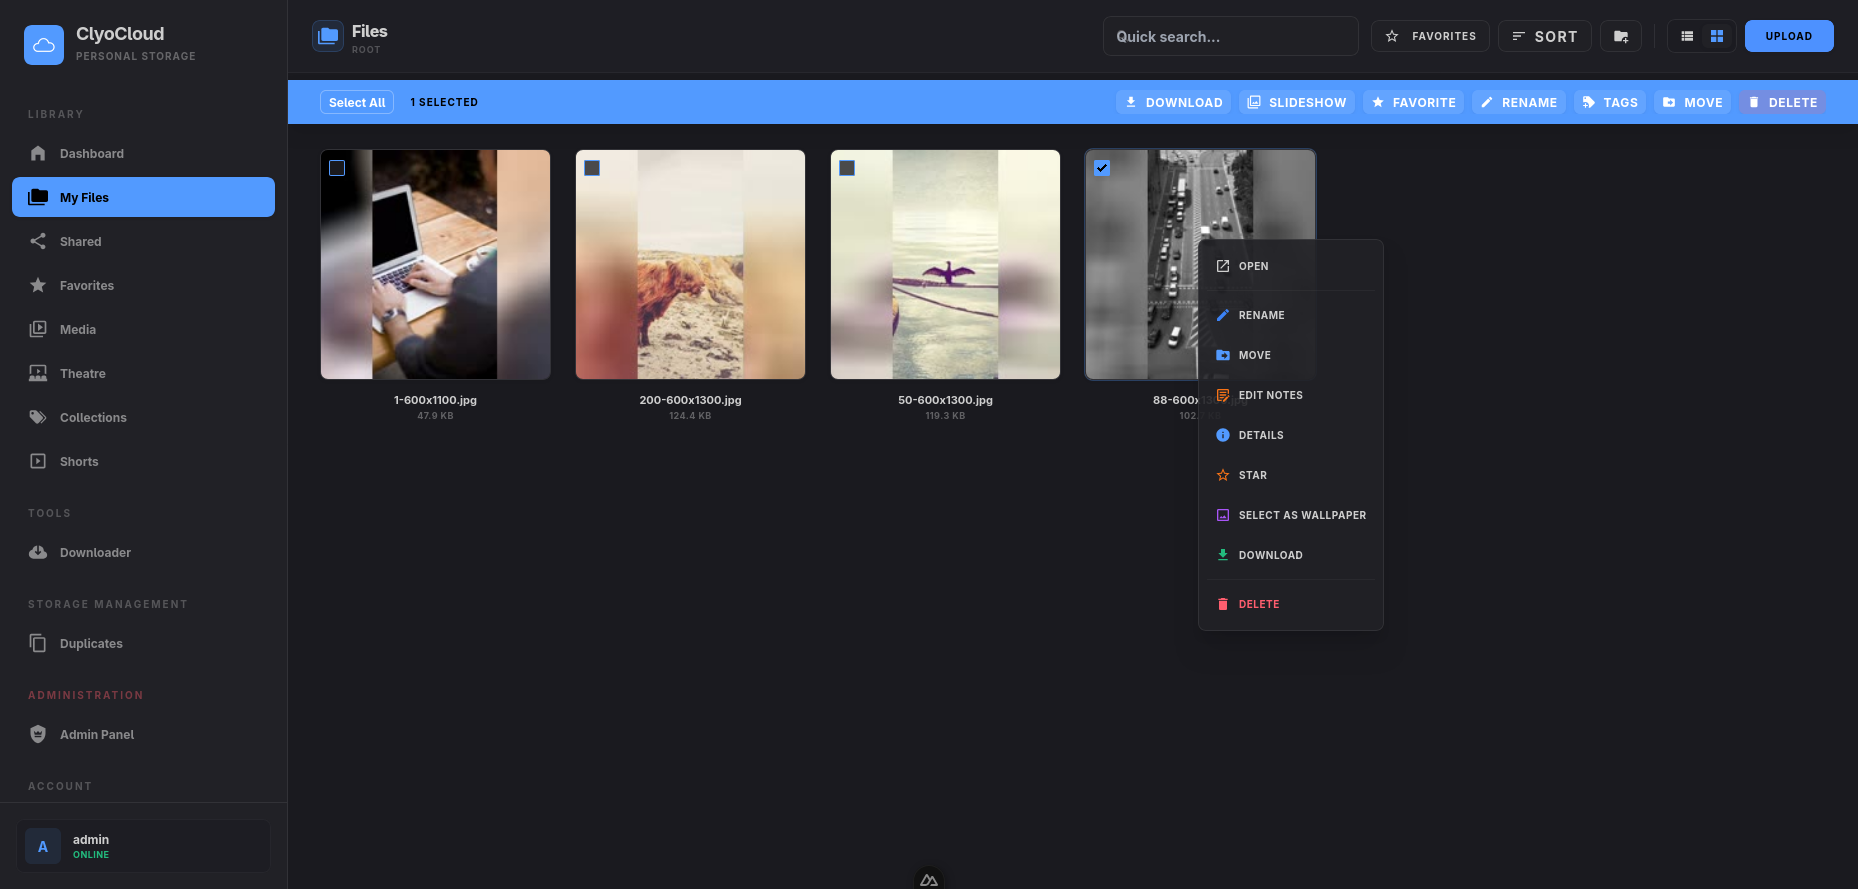
Task: Click the Shorts play icon in sidebar
Action: [x=38, y=461]
